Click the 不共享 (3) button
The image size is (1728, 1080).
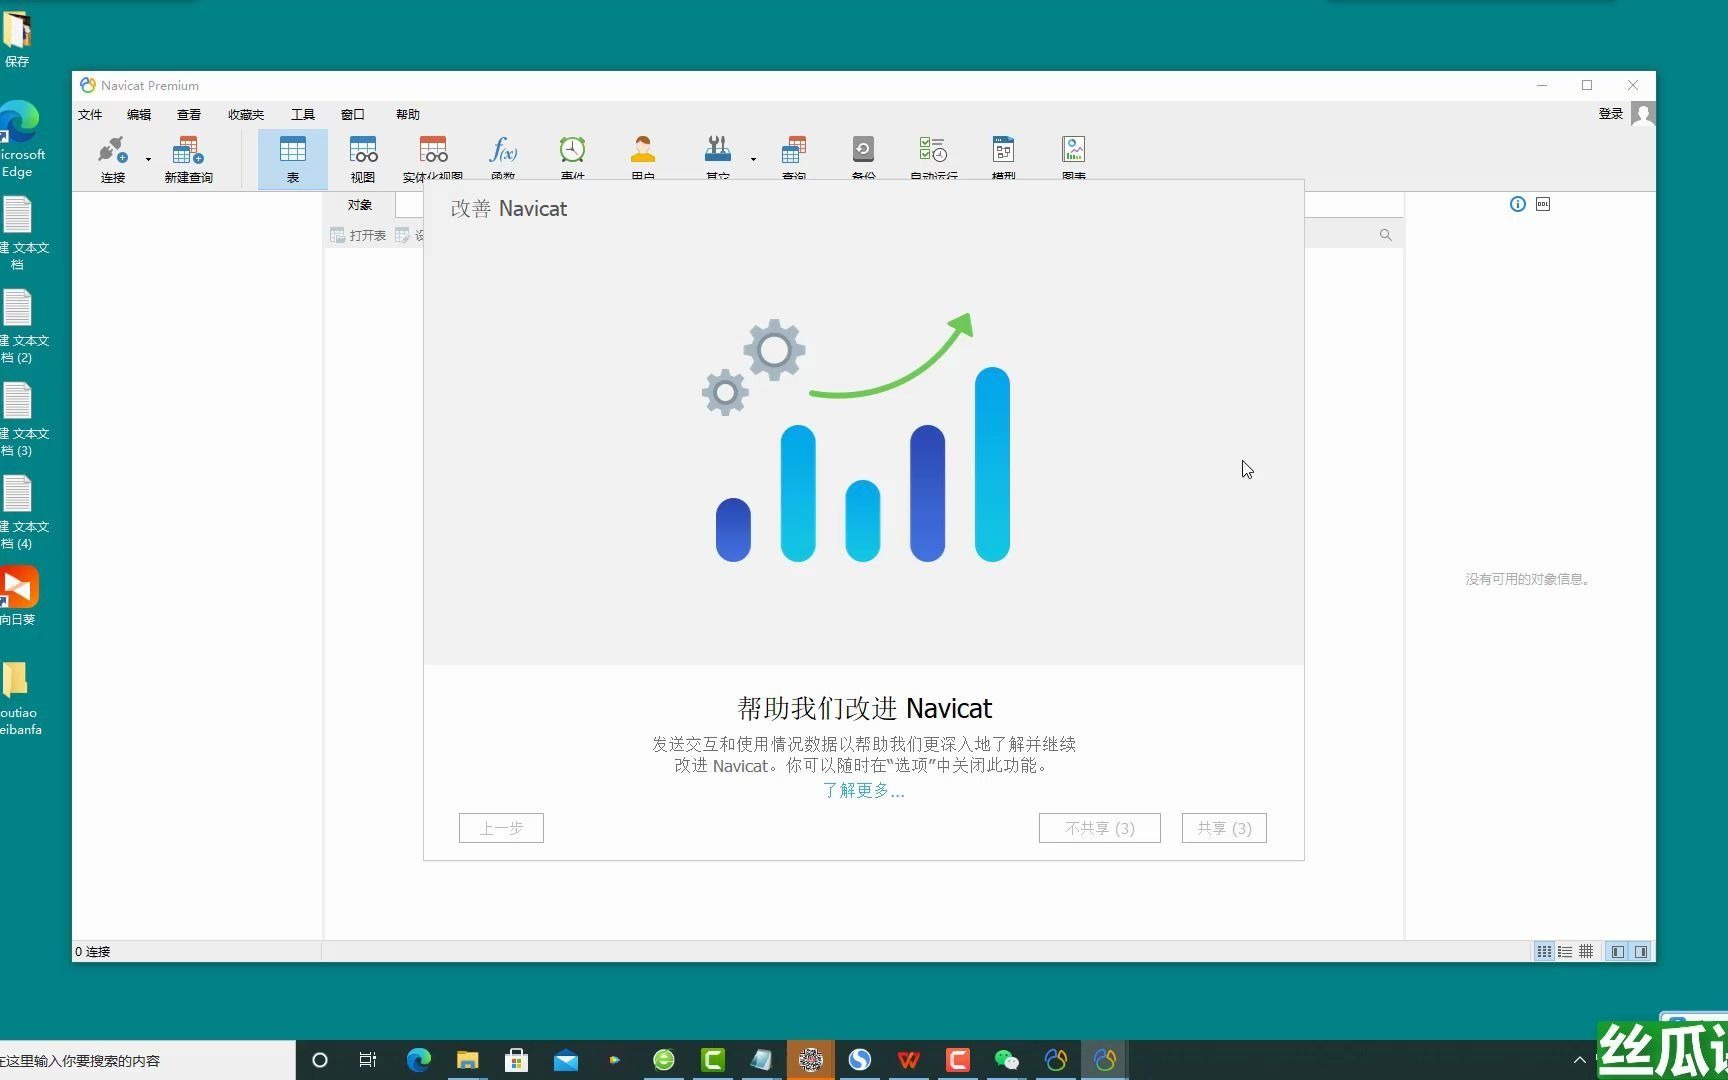pyautogui.click(x=1099, y=828)
